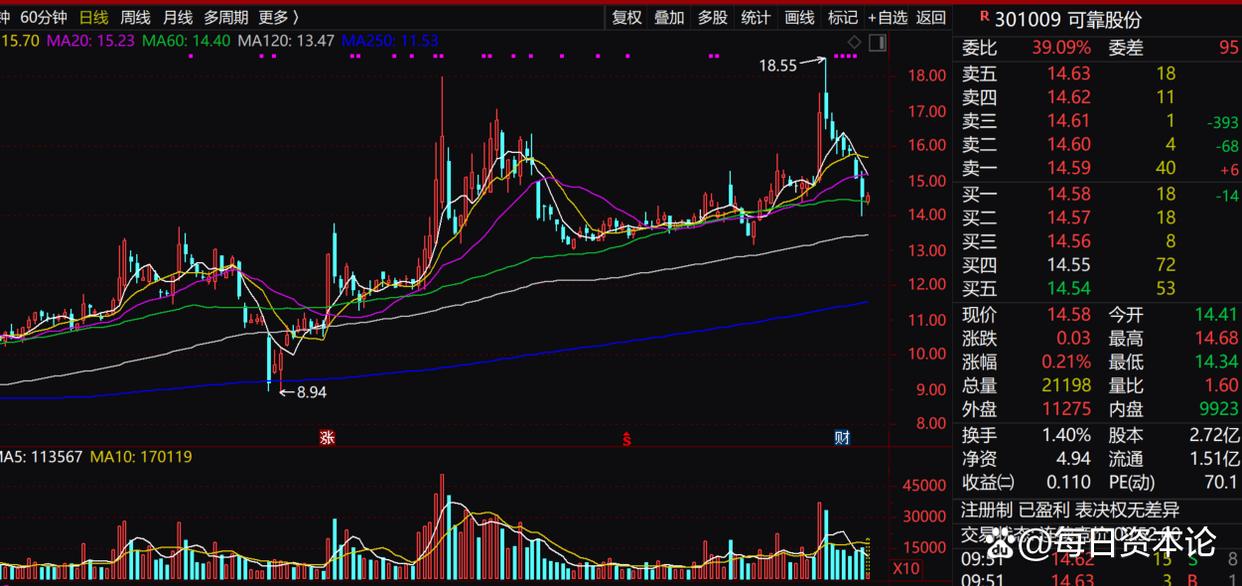Open the 涨 event marker on the timeline
1242x586 pixels.
(x=326, y=437)
